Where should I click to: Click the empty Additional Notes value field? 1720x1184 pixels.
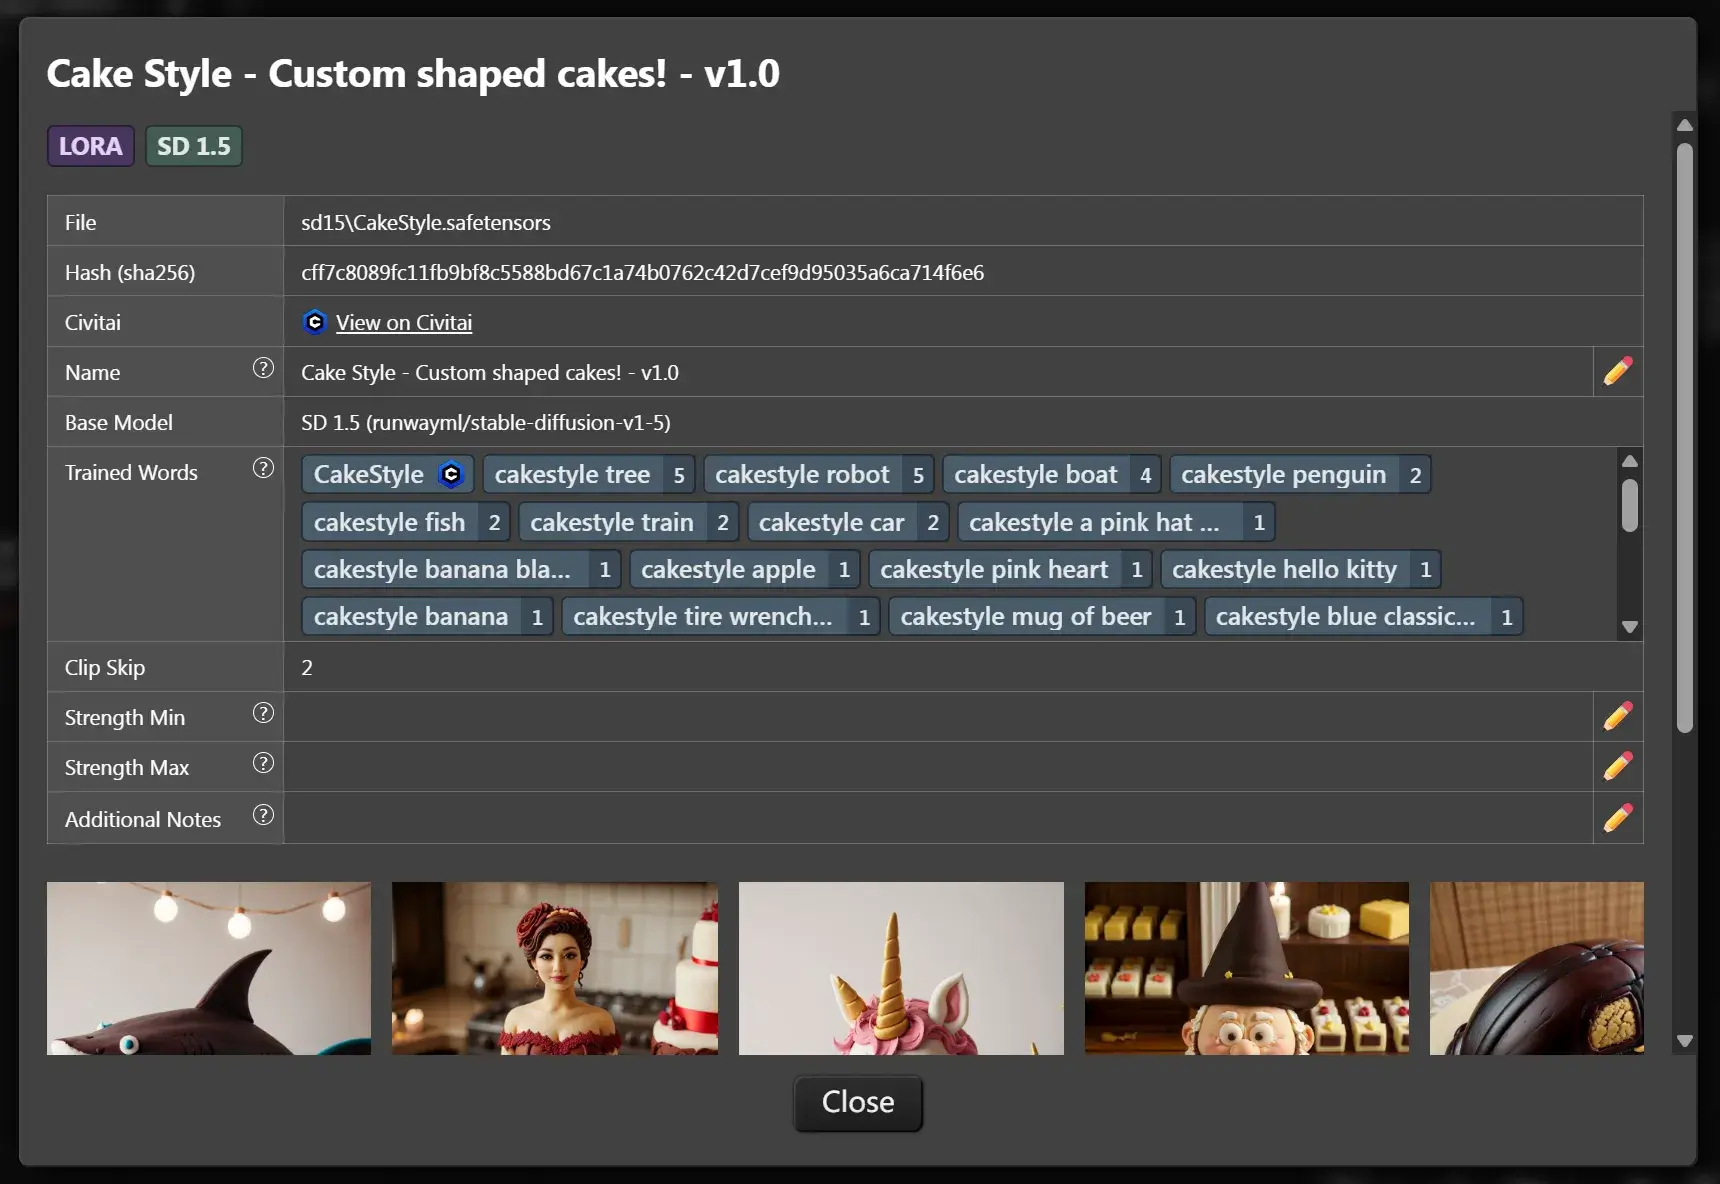click(938, 818)
